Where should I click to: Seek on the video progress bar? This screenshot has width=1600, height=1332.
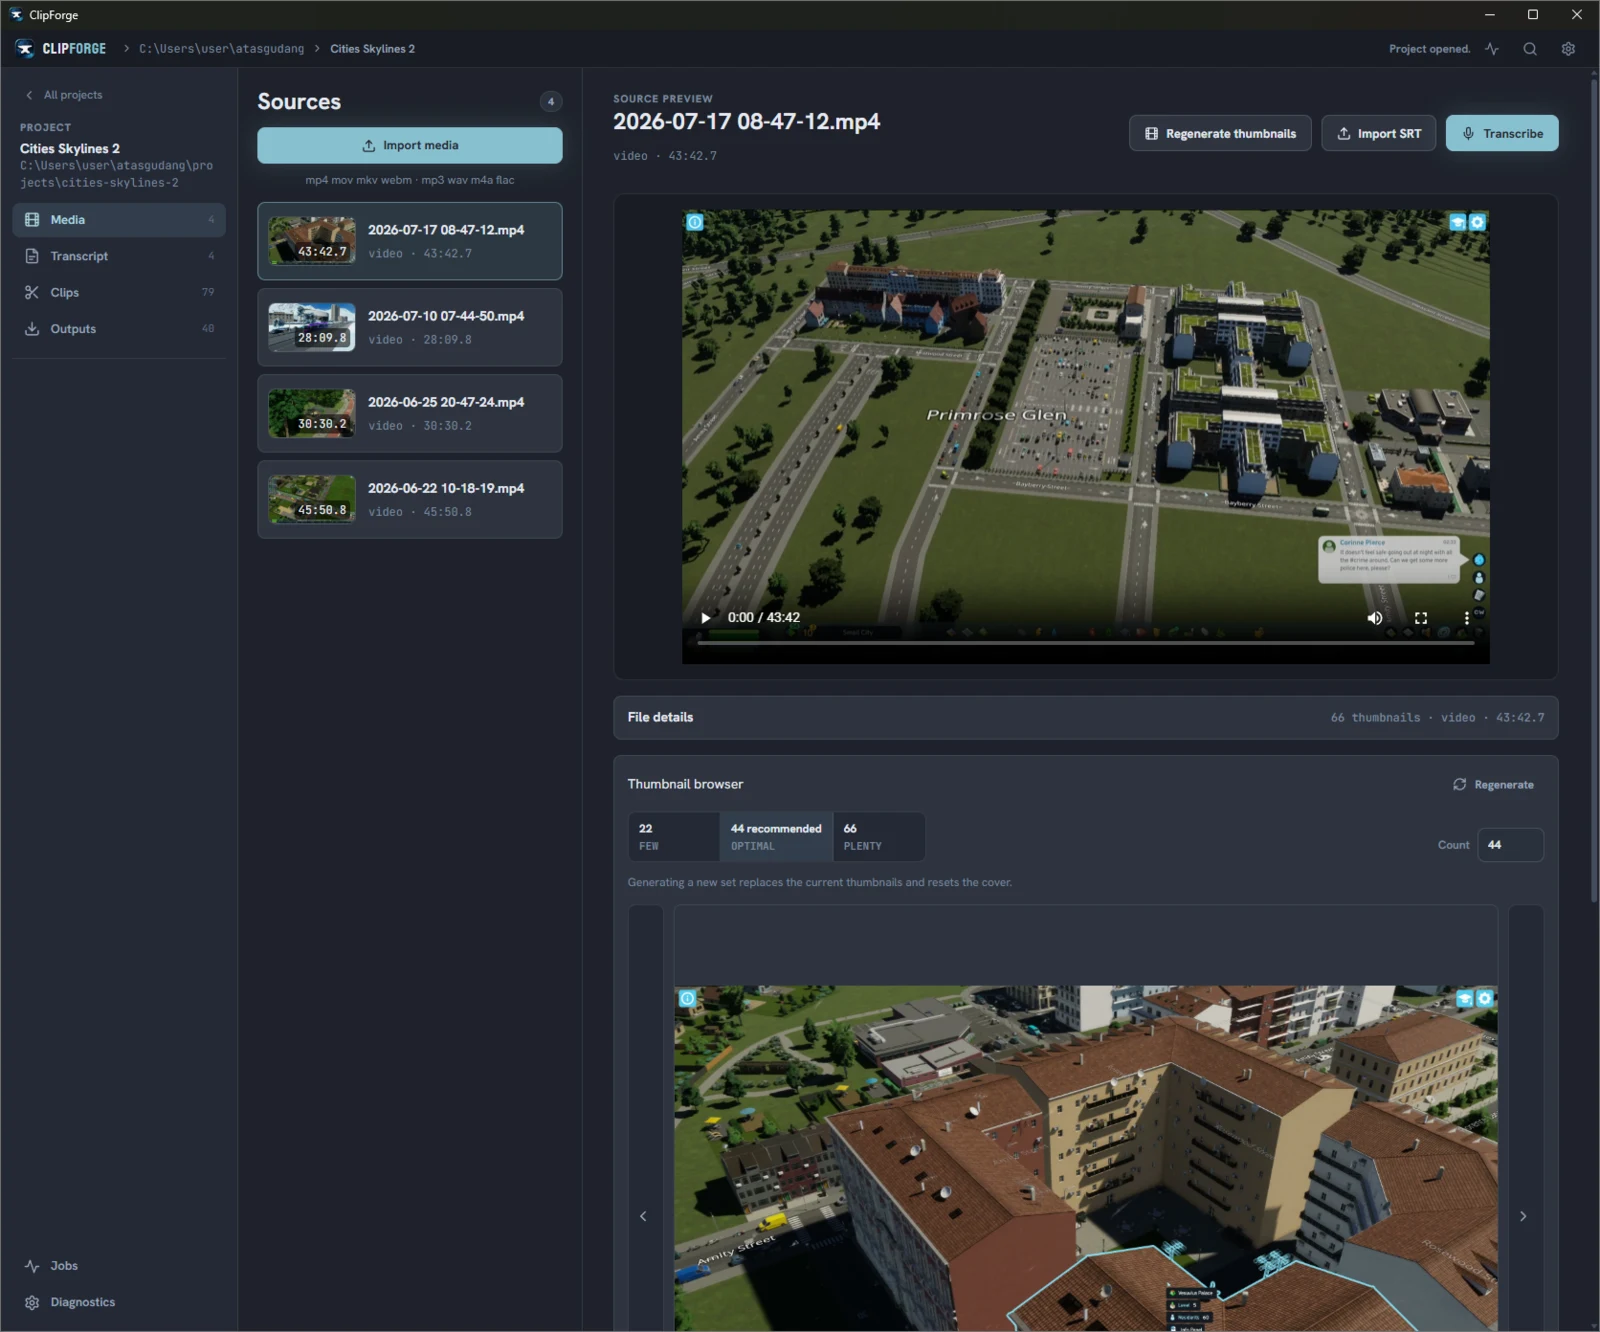(x=1086, y=643)
